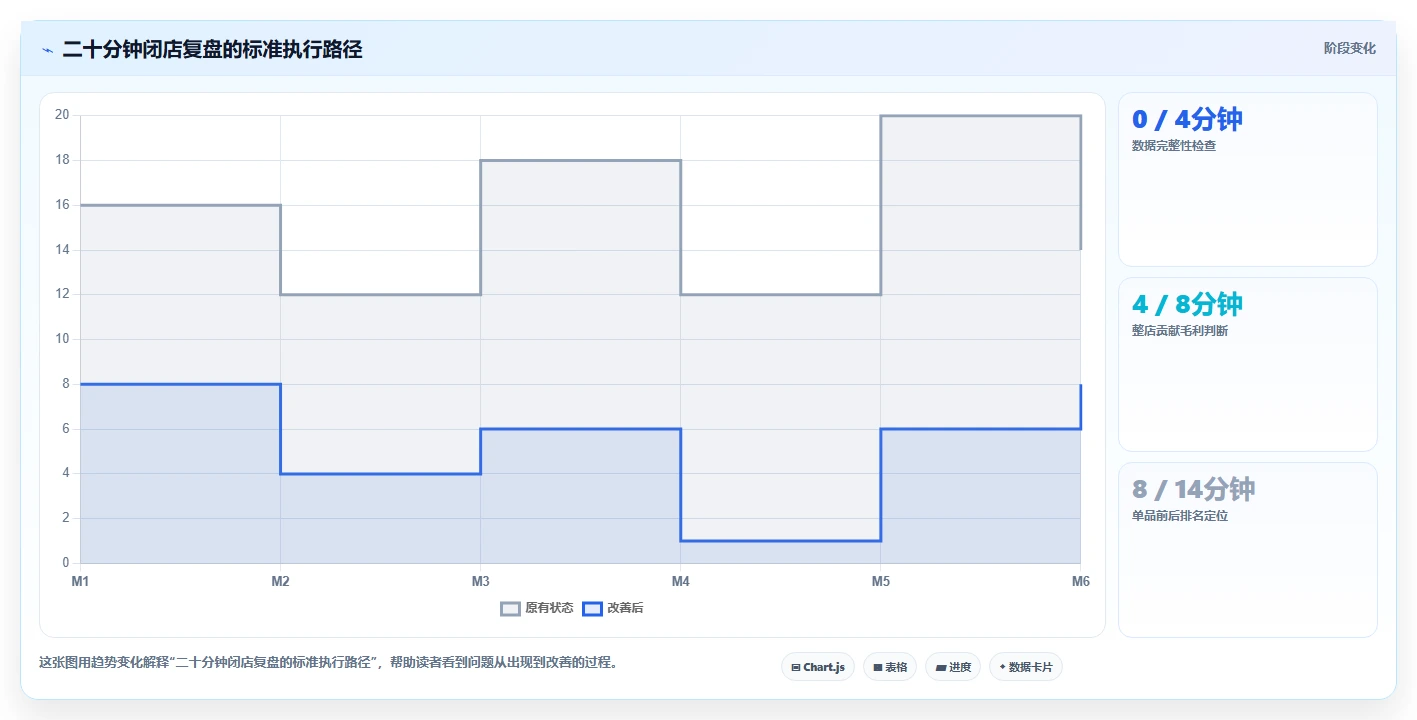The width and height of the screenshot is (1417, 720).
Task: Click the small icon inside the Chart.js tag
Action: click(796, 667)
